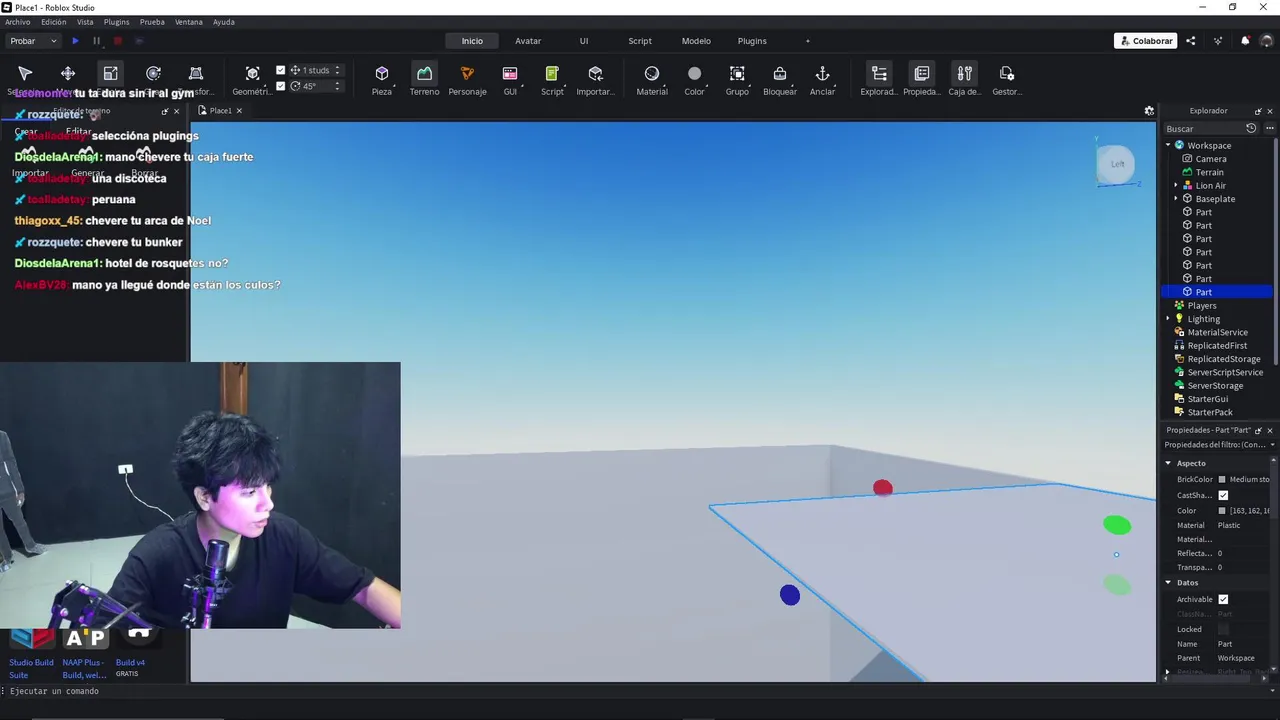Open the Archivo menu

pos(18,22)
